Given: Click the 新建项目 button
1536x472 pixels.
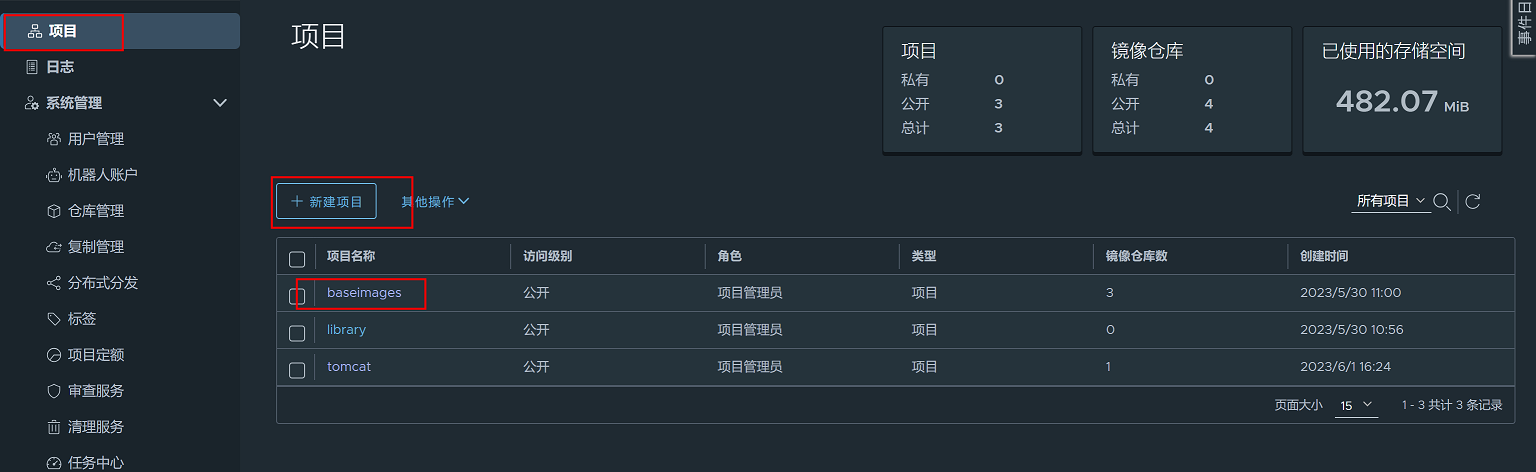Looking at the screenshot, I should [326, 201].
